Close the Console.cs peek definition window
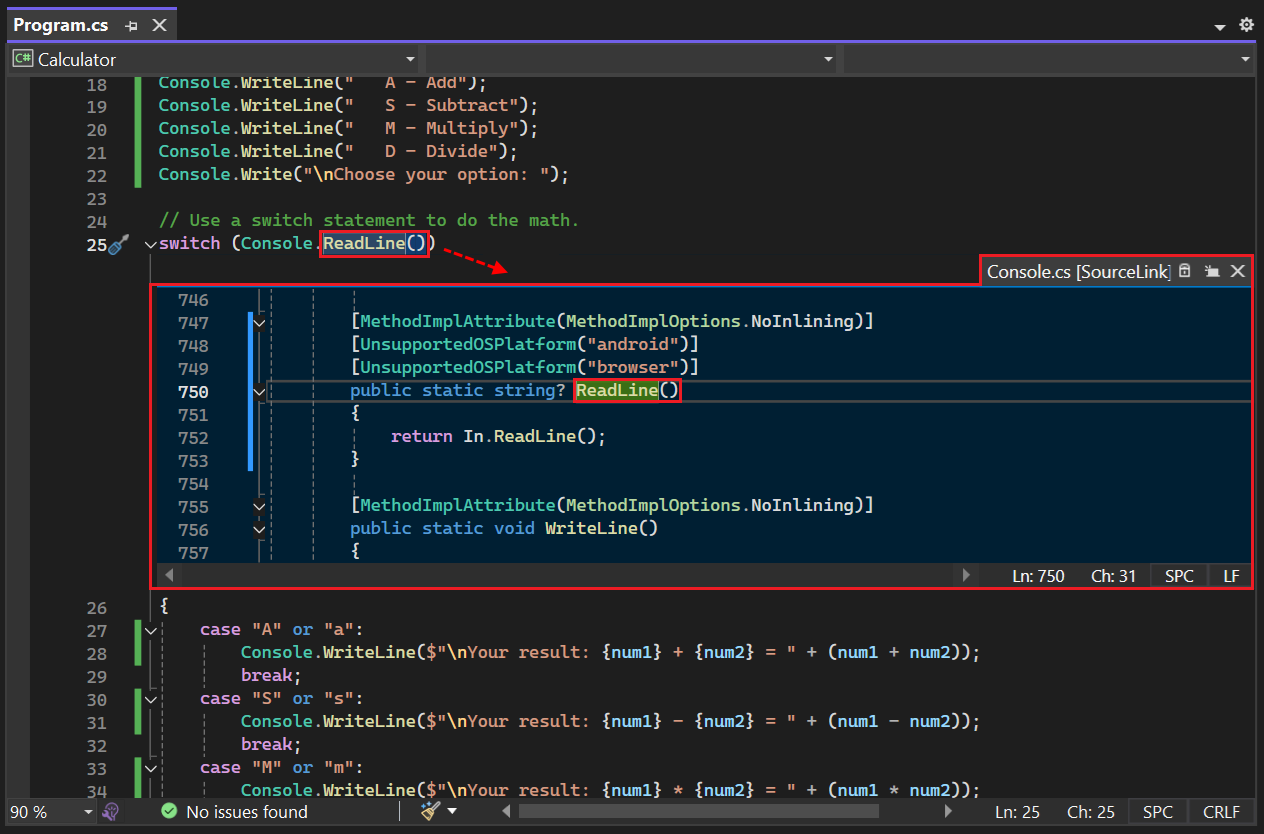Screen dimensions: 1264x834 click(x=1237, y=271)
